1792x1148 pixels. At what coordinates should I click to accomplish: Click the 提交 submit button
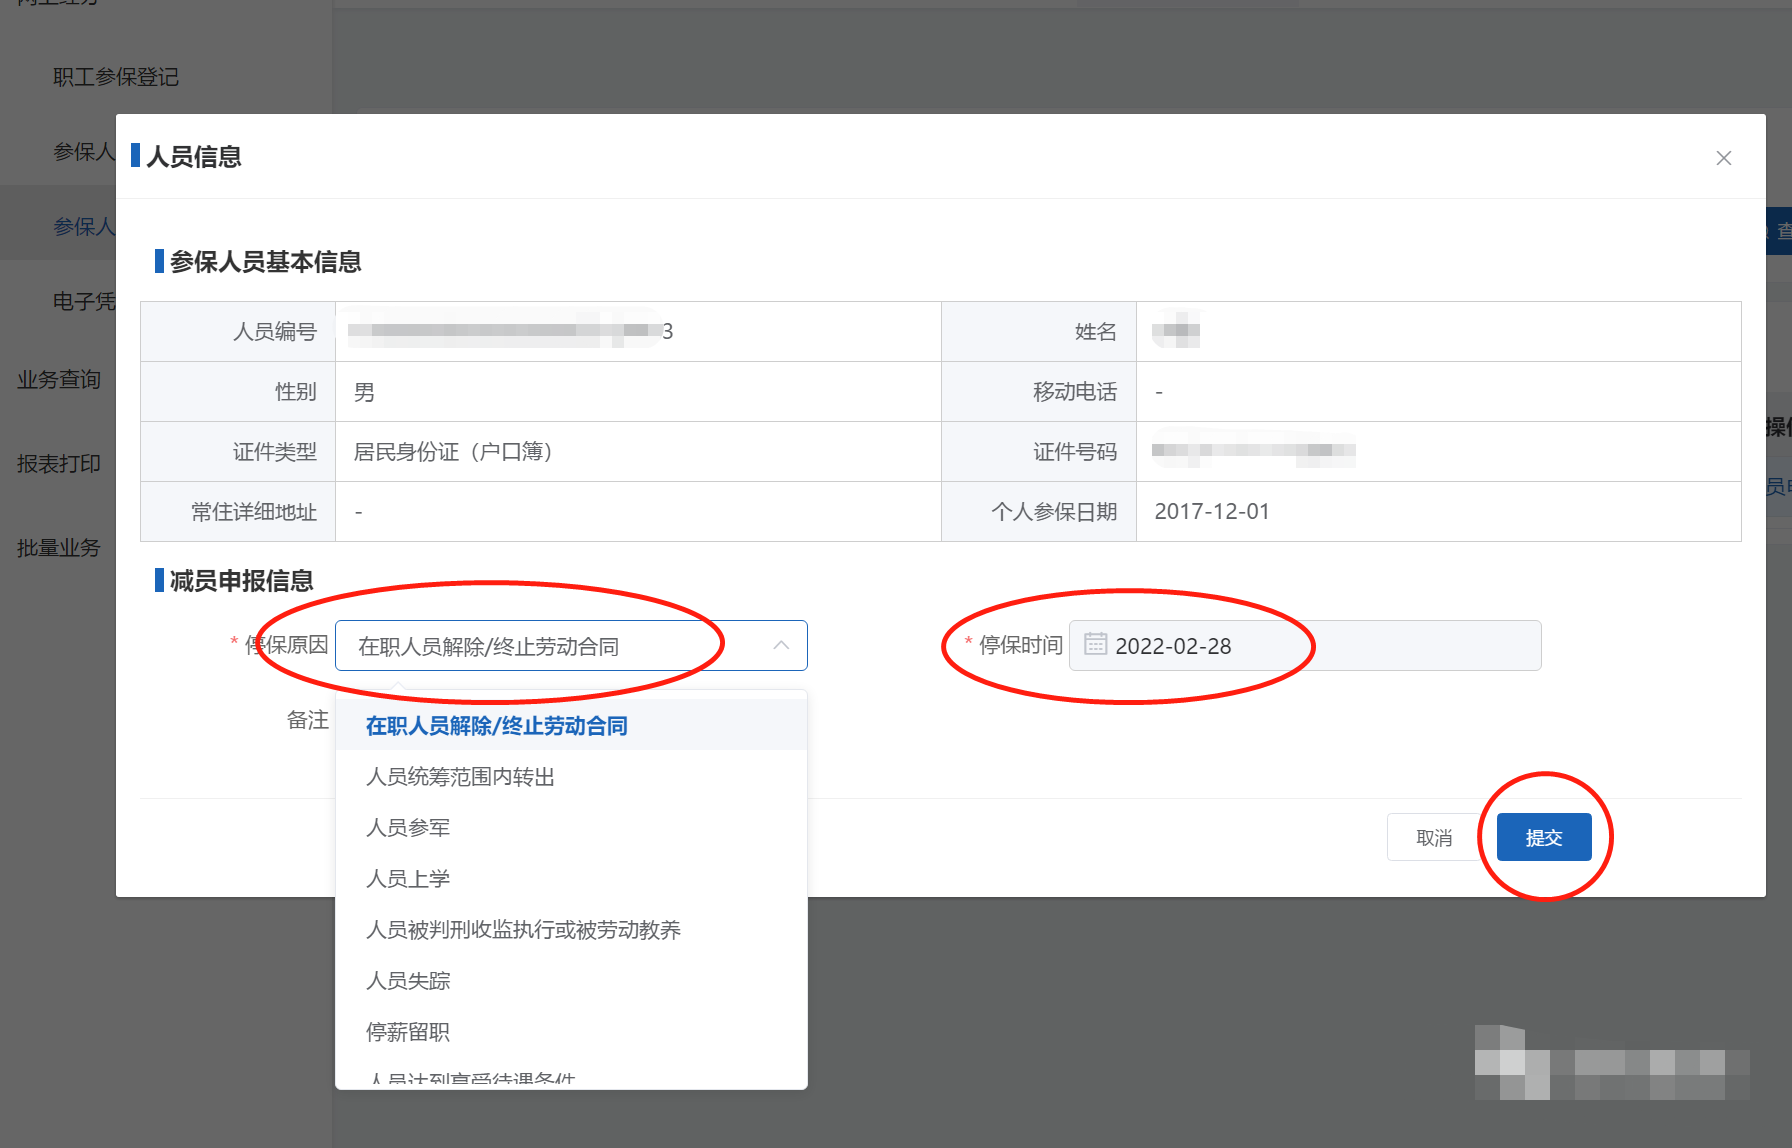click(x=1543, y=837)
